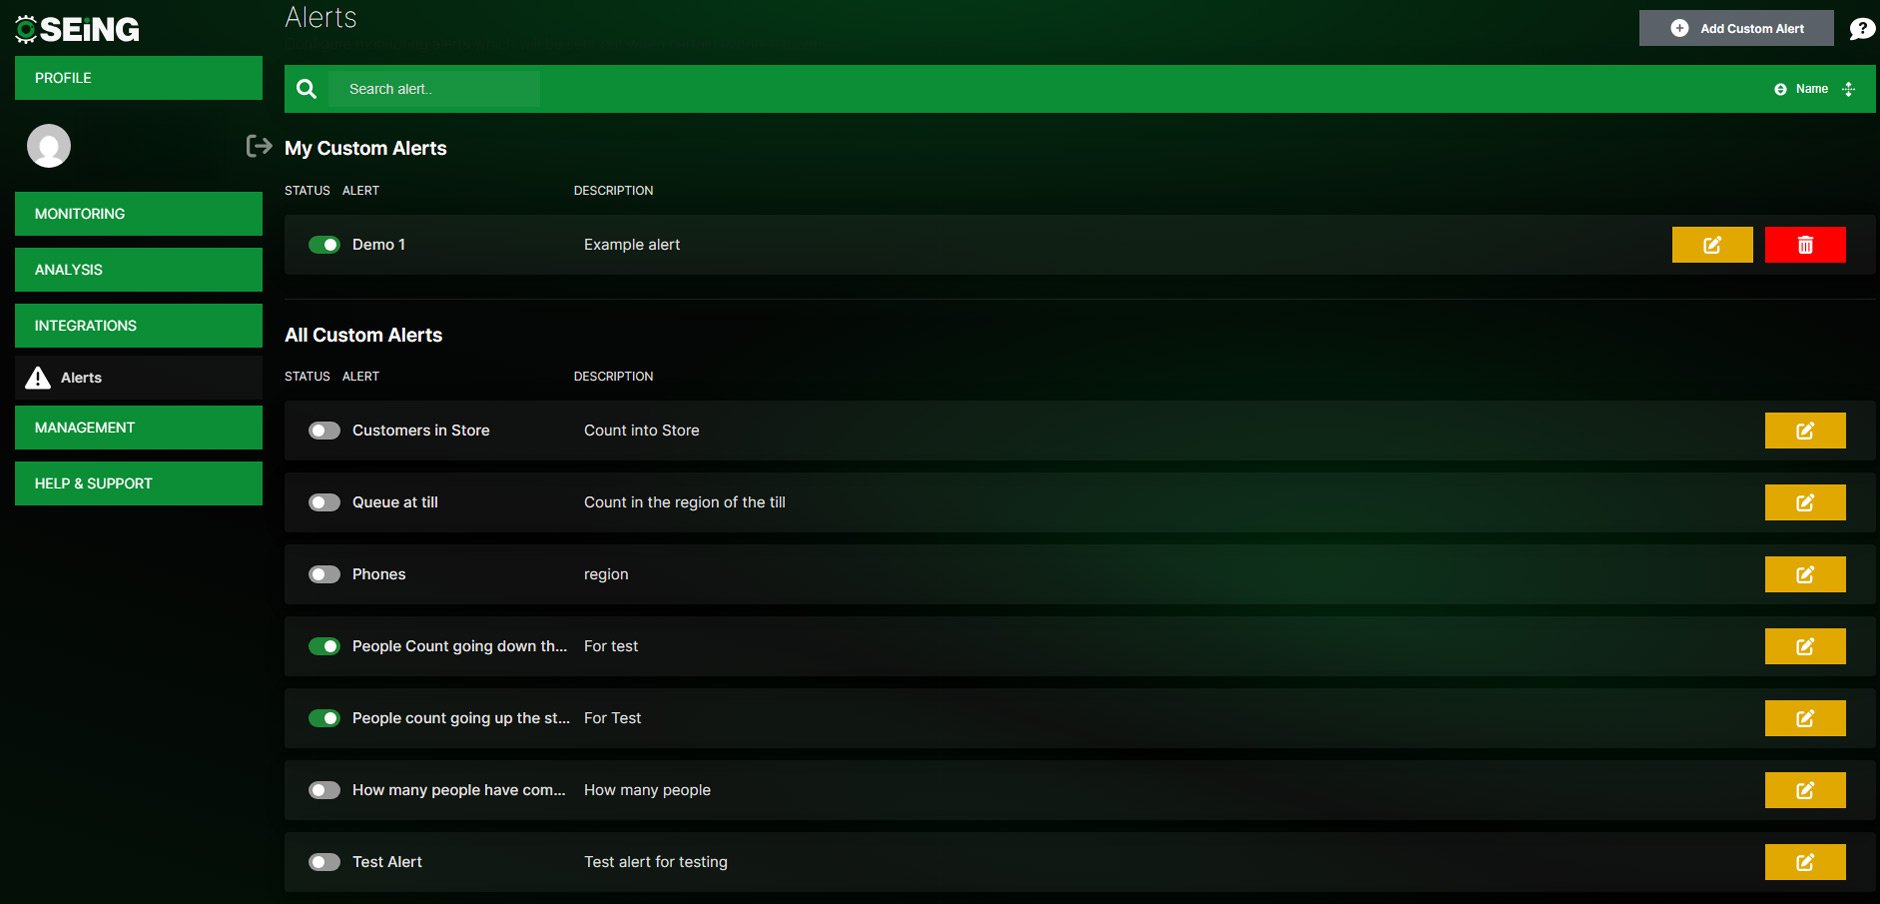Focus the Search alert input field
This screenshot has width=1880, height=904.
click(434, 89)
